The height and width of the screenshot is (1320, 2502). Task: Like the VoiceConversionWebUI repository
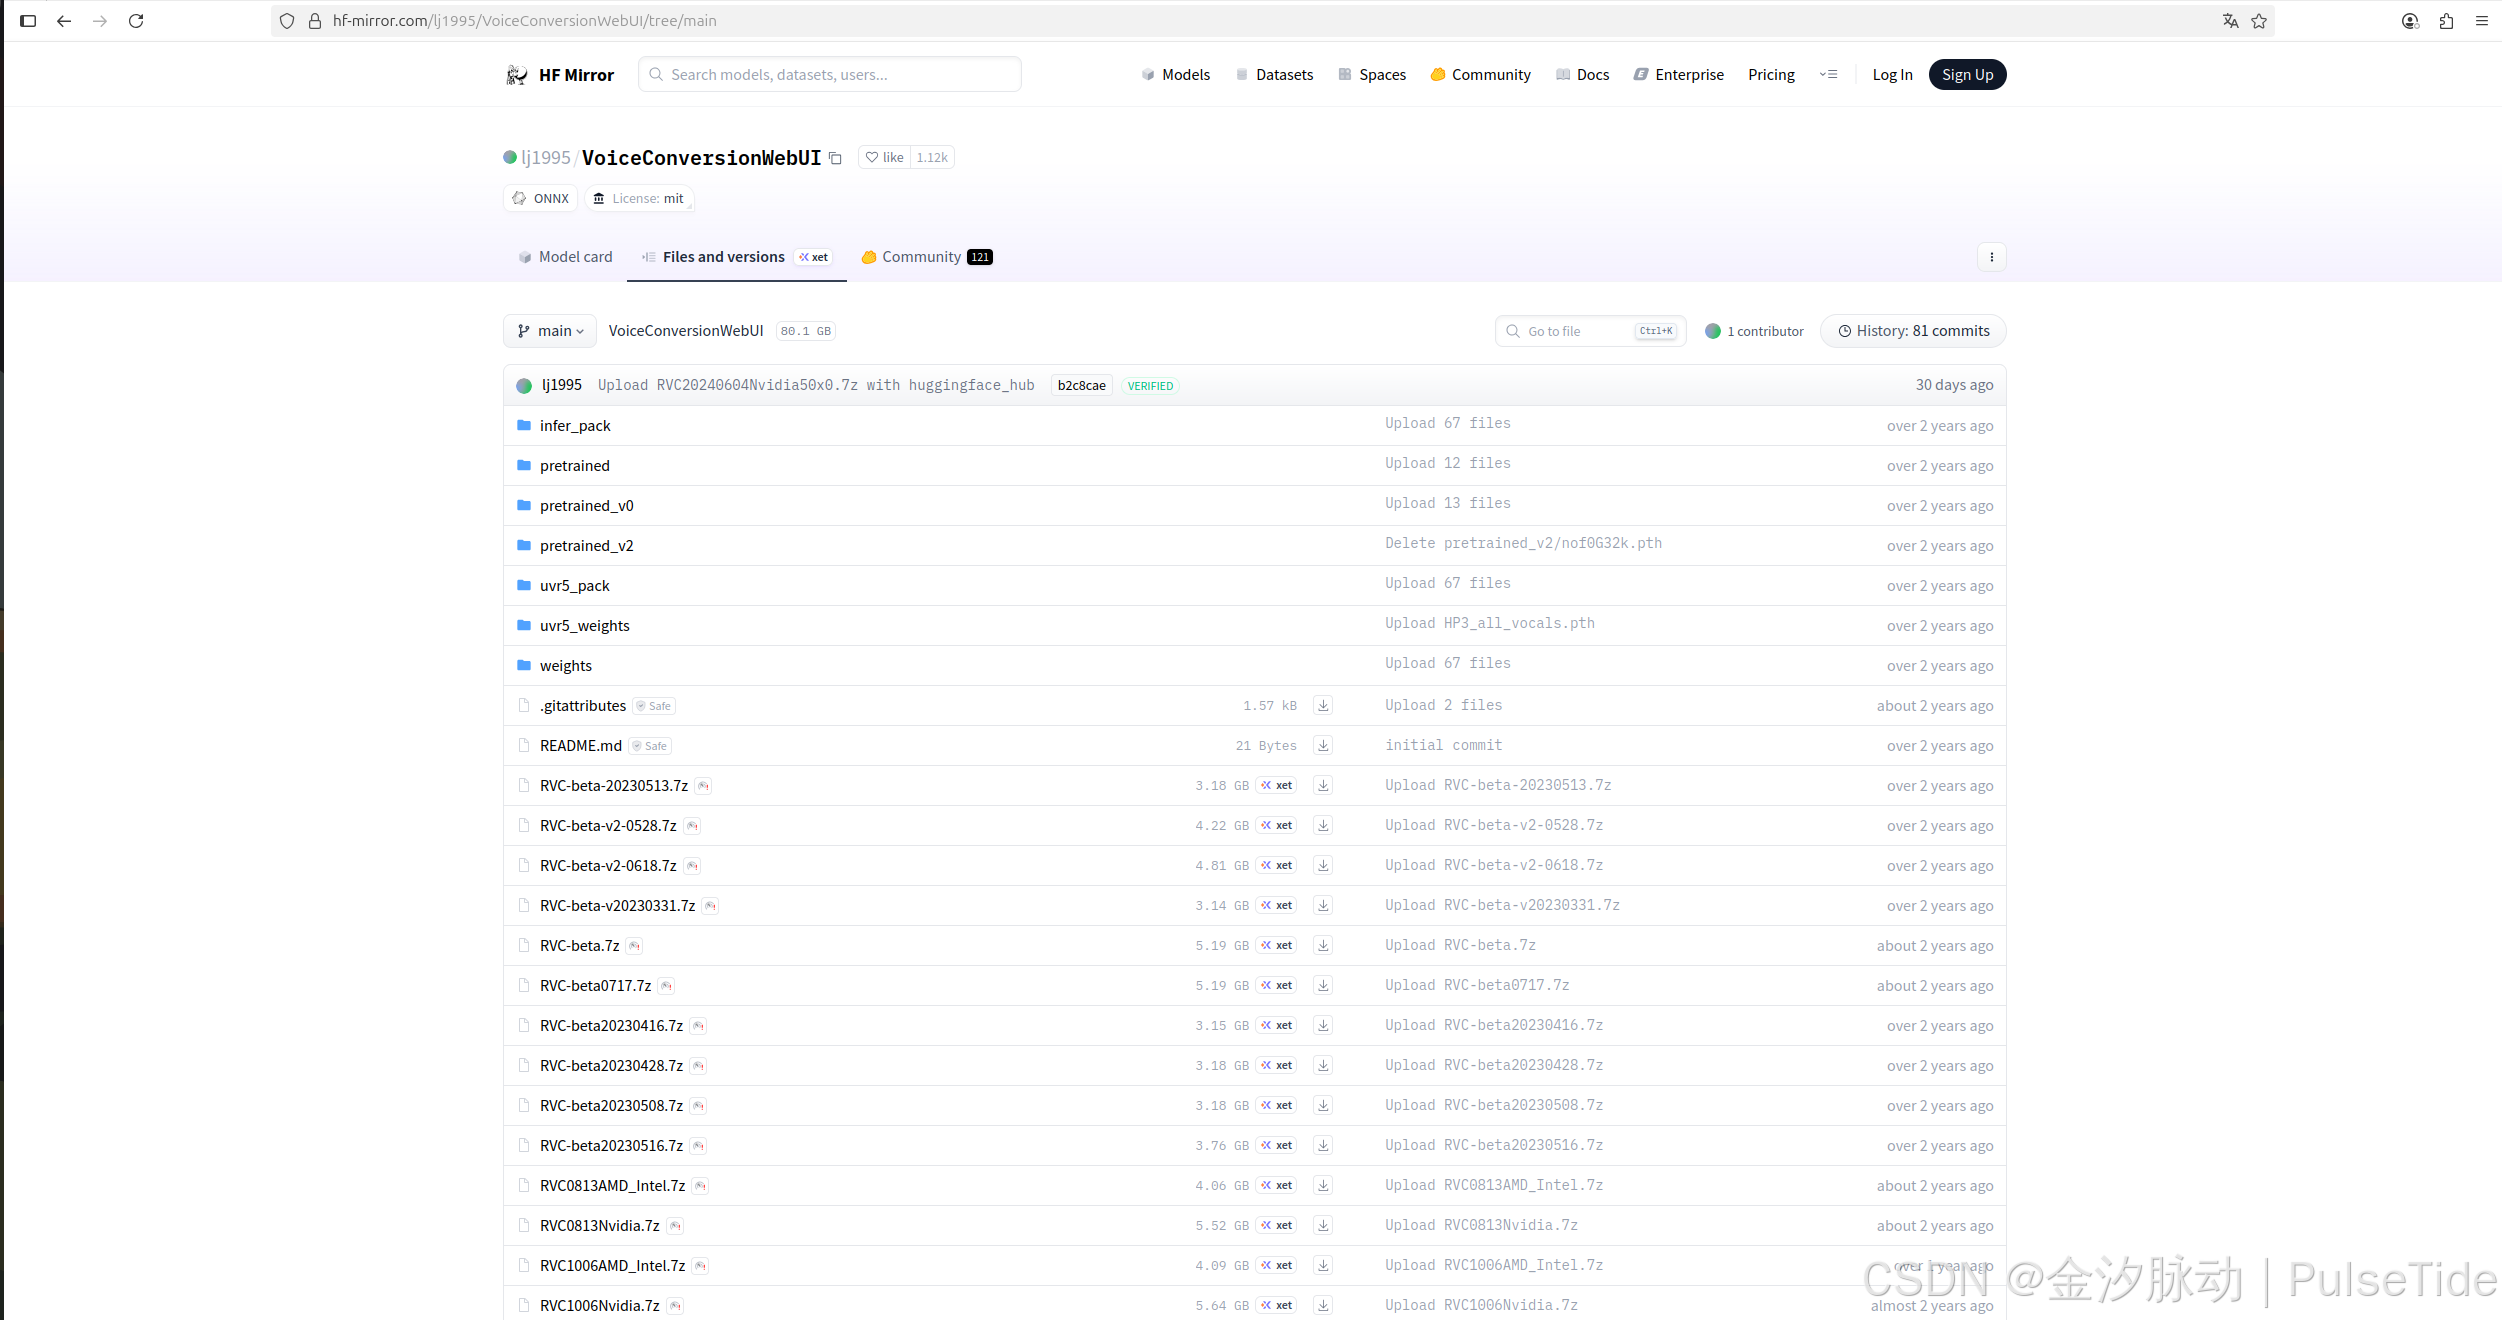point(885,157)
